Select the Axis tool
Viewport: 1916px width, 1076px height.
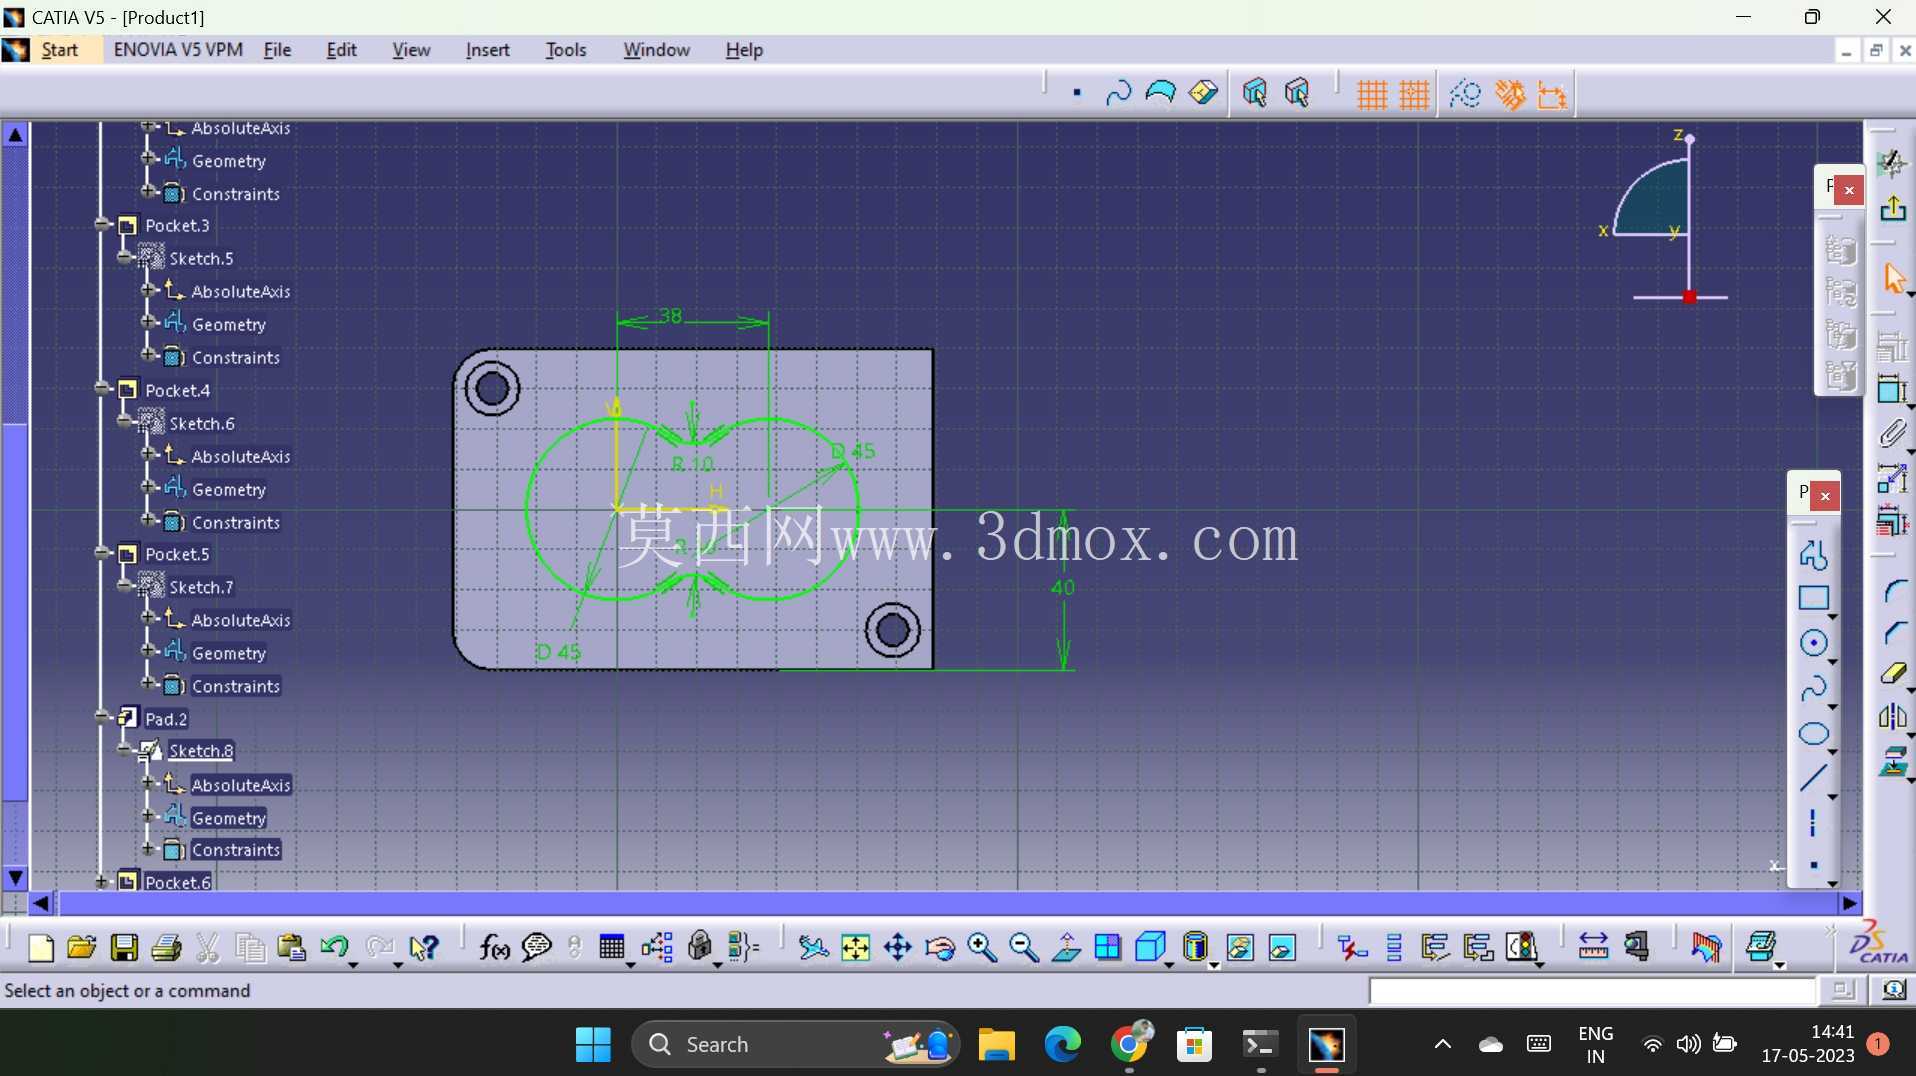click(1813, 823)
